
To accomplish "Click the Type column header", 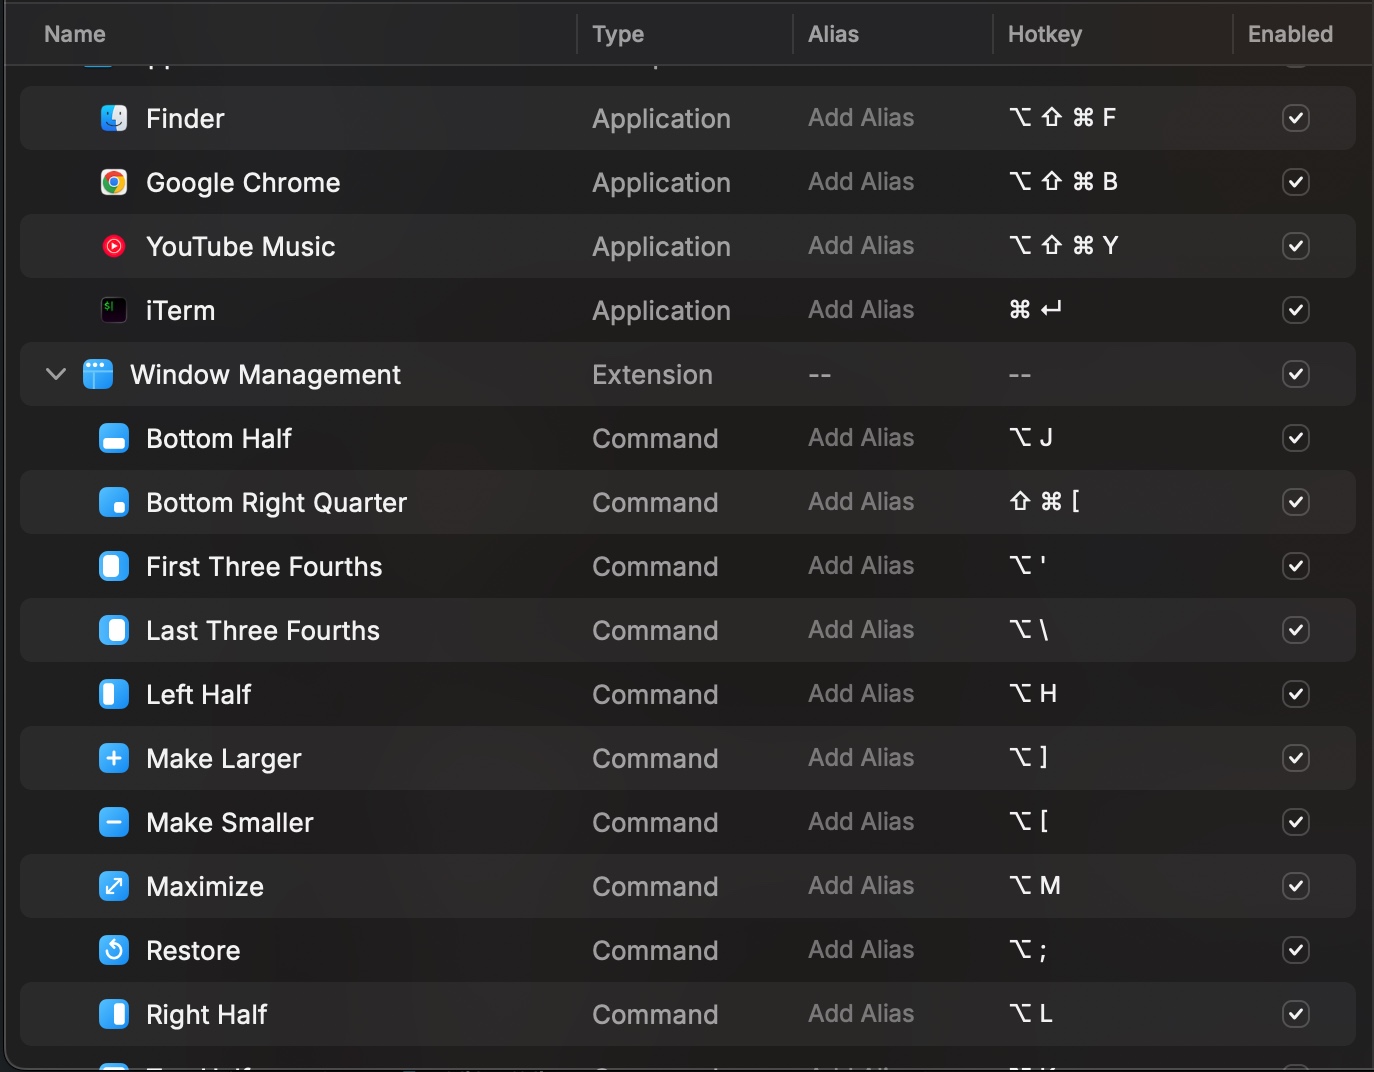I will pos(618,34).
